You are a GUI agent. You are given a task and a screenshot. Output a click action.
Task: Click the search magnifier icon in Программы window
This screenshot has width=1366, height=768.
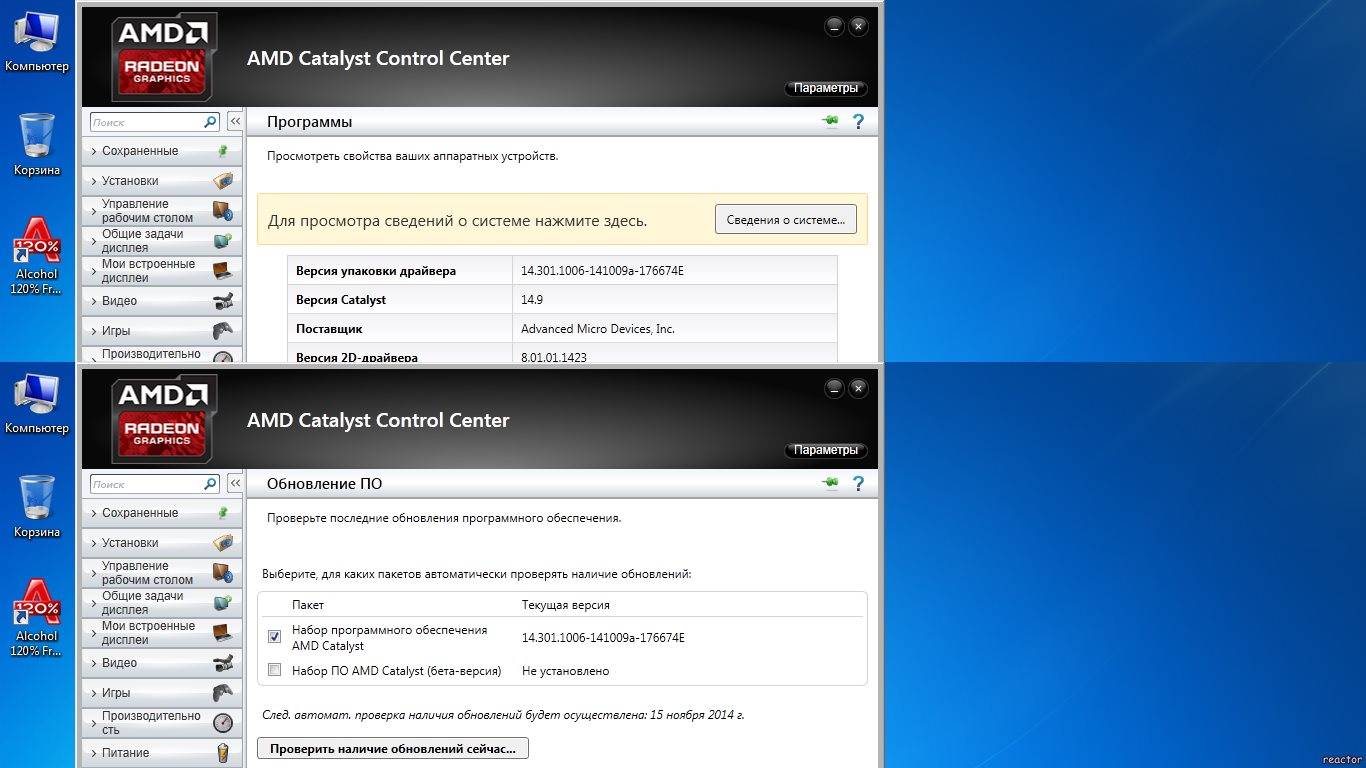point(210,122)
